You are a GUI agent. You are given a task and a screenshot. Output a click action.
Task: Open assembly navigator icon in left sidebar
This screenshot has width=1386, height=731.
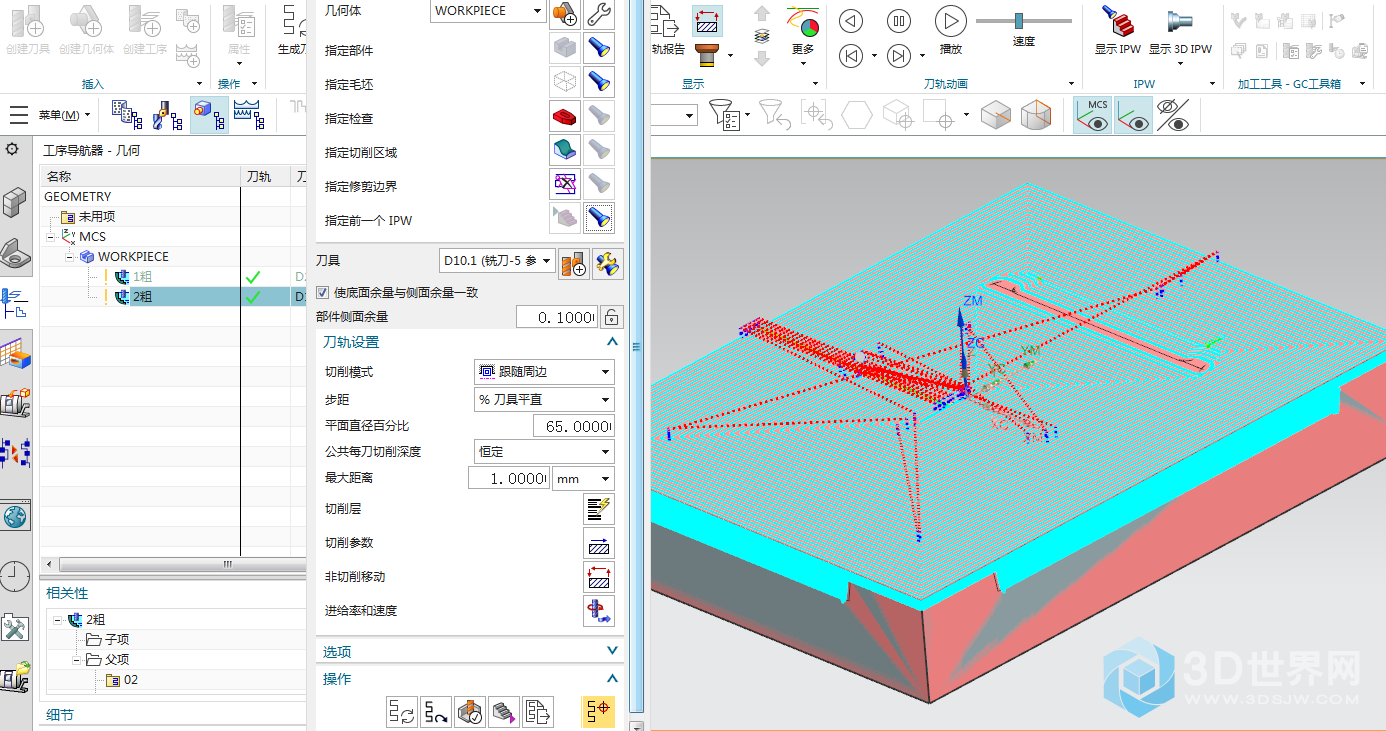click(x=16, y=203)
